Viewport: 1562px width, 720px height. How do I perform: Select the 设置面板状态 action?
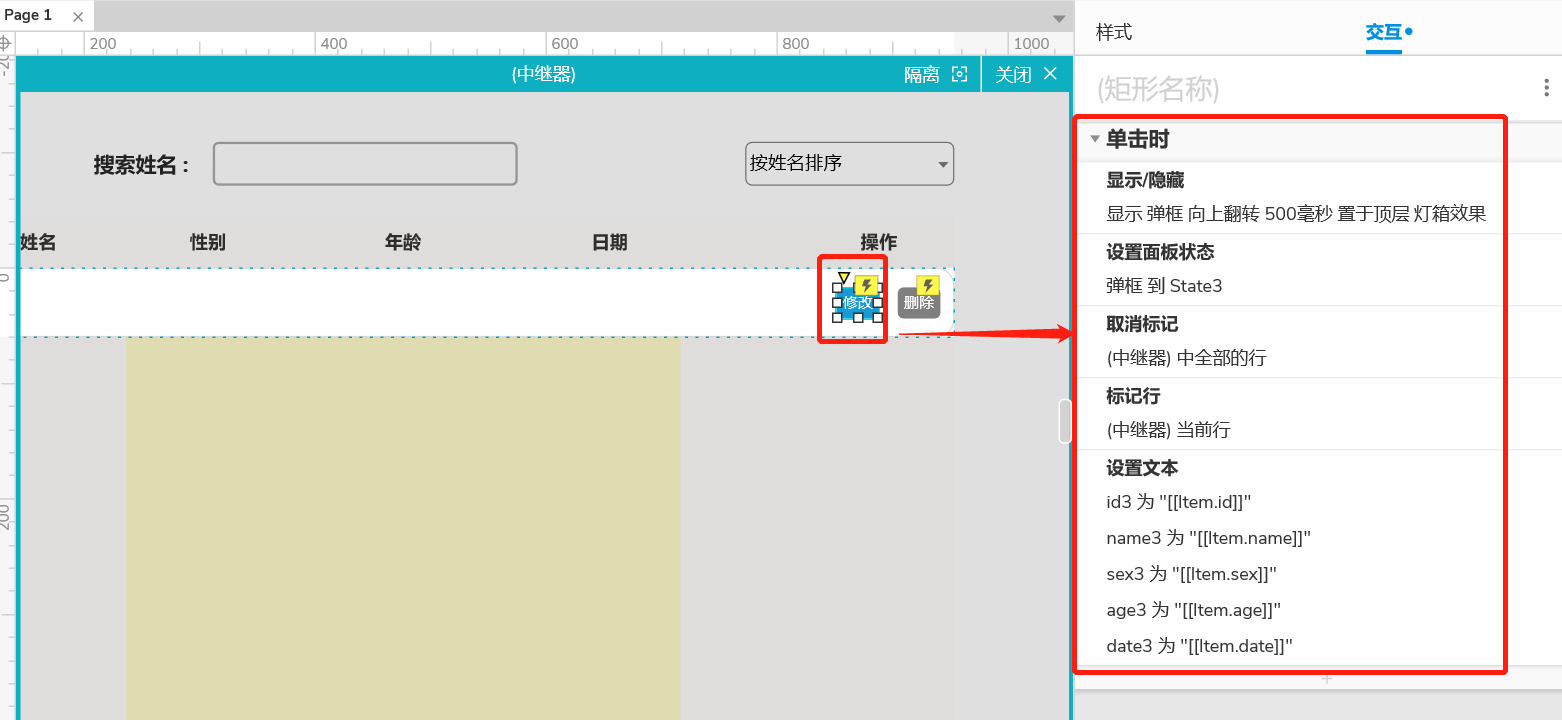[1160, 252]
